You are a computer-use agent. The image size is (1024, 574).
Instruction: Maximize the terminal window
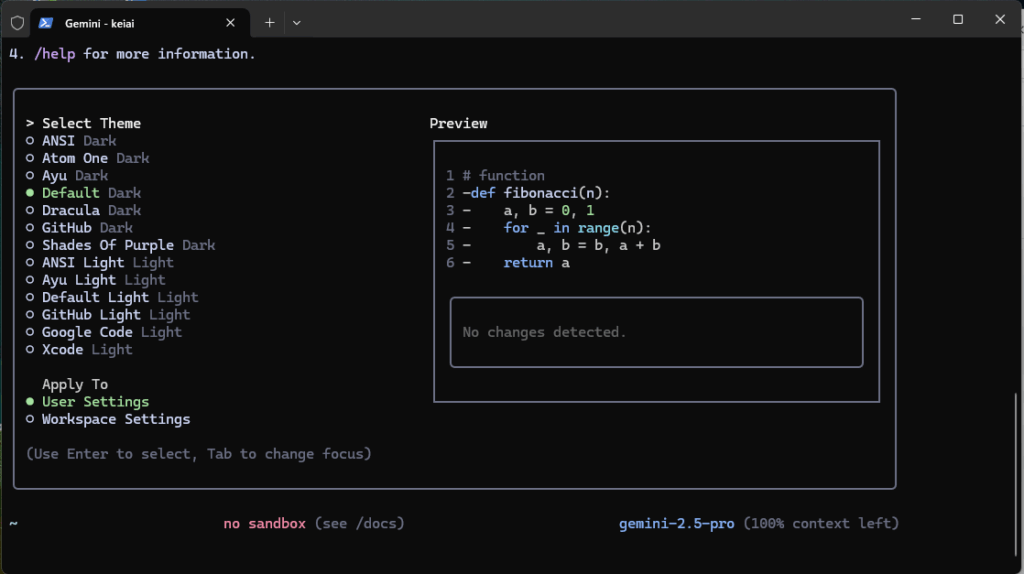[x=958, y=20]
